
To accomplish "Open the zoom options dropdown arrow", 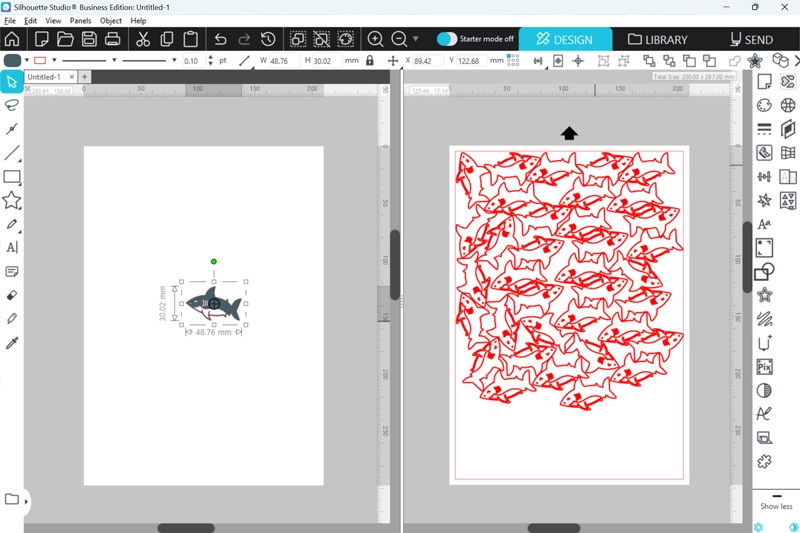I will point(415,39).
